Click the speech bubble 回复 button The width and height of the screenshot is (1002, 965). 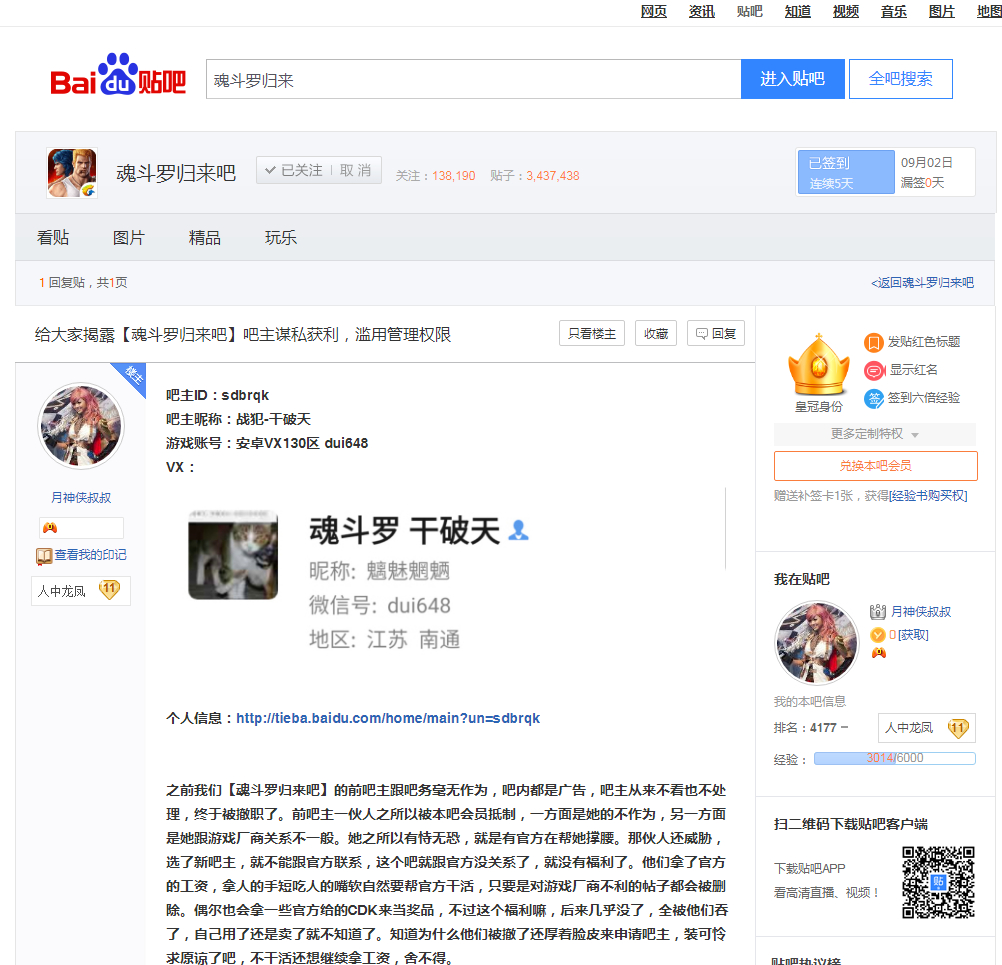[716, 334]
